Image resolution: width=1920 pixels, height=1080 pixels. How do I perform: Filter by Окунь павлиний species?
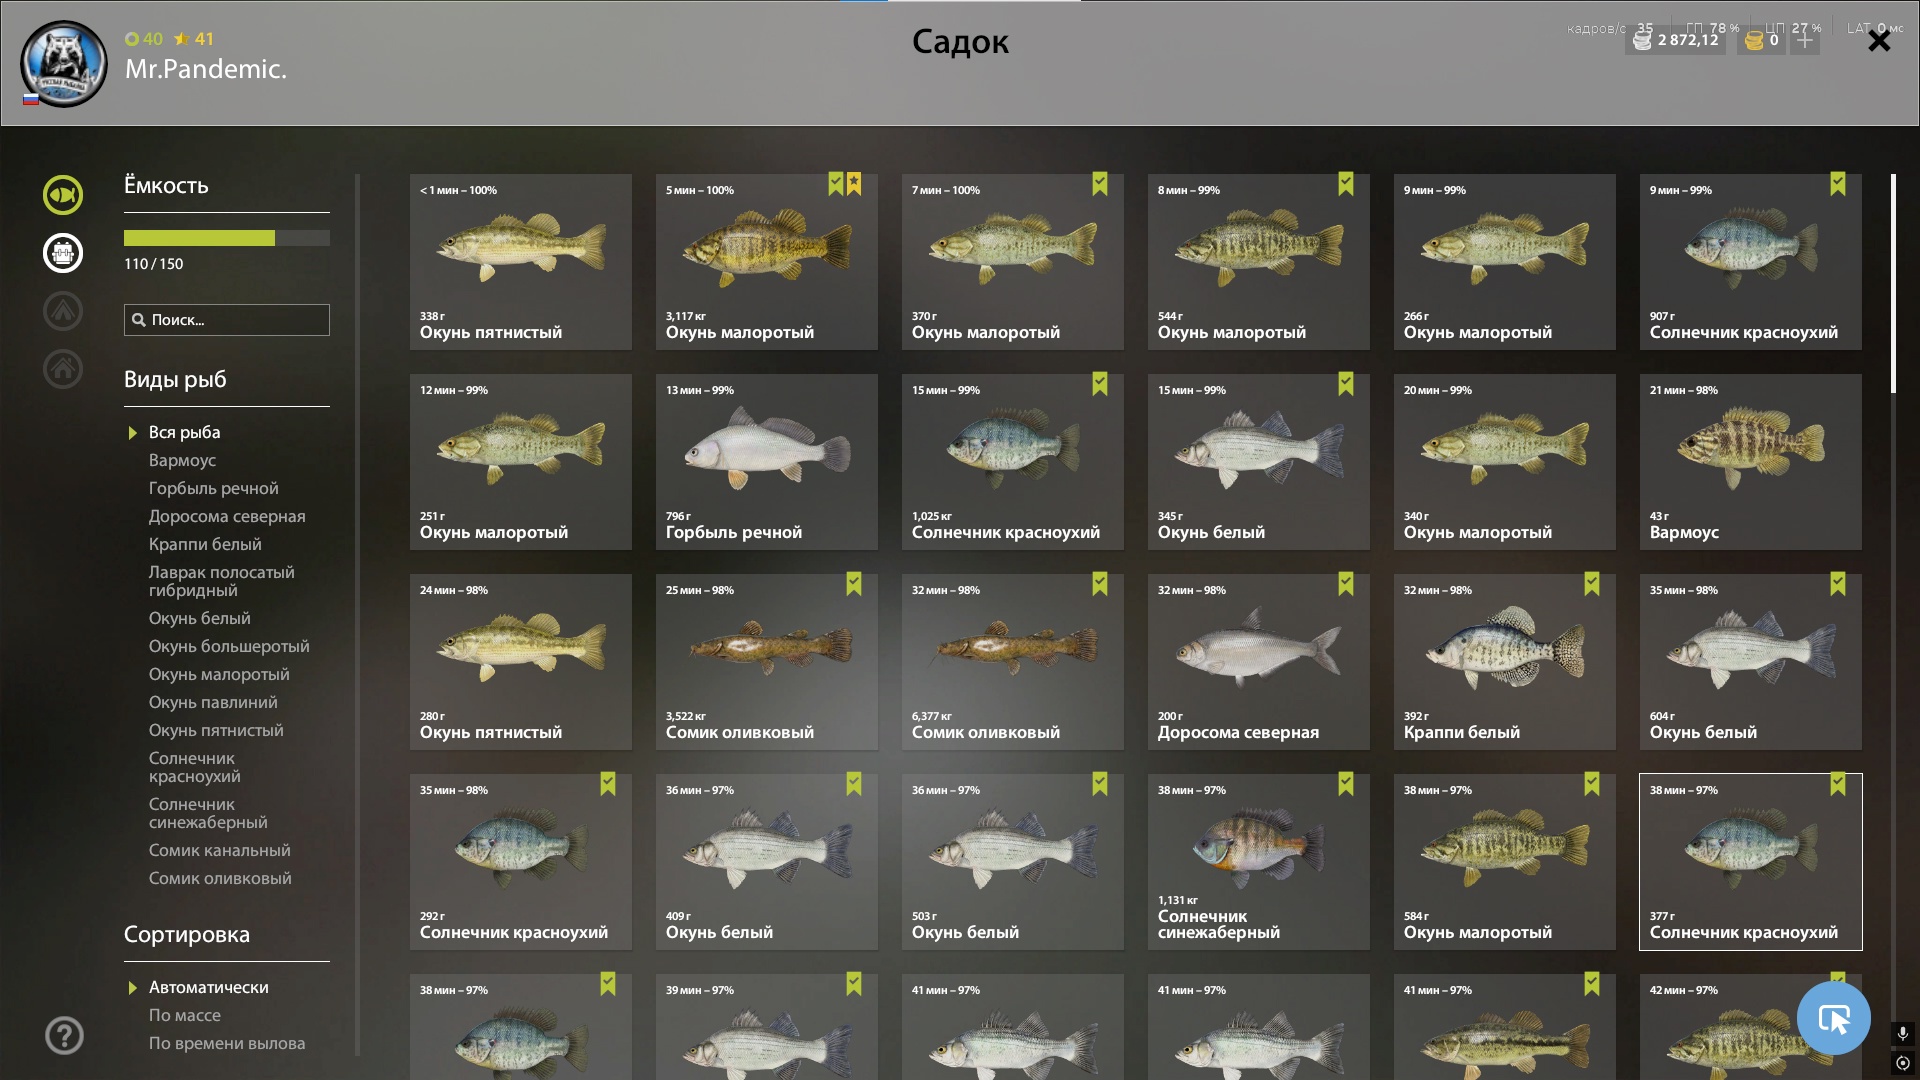coord(213,702)
